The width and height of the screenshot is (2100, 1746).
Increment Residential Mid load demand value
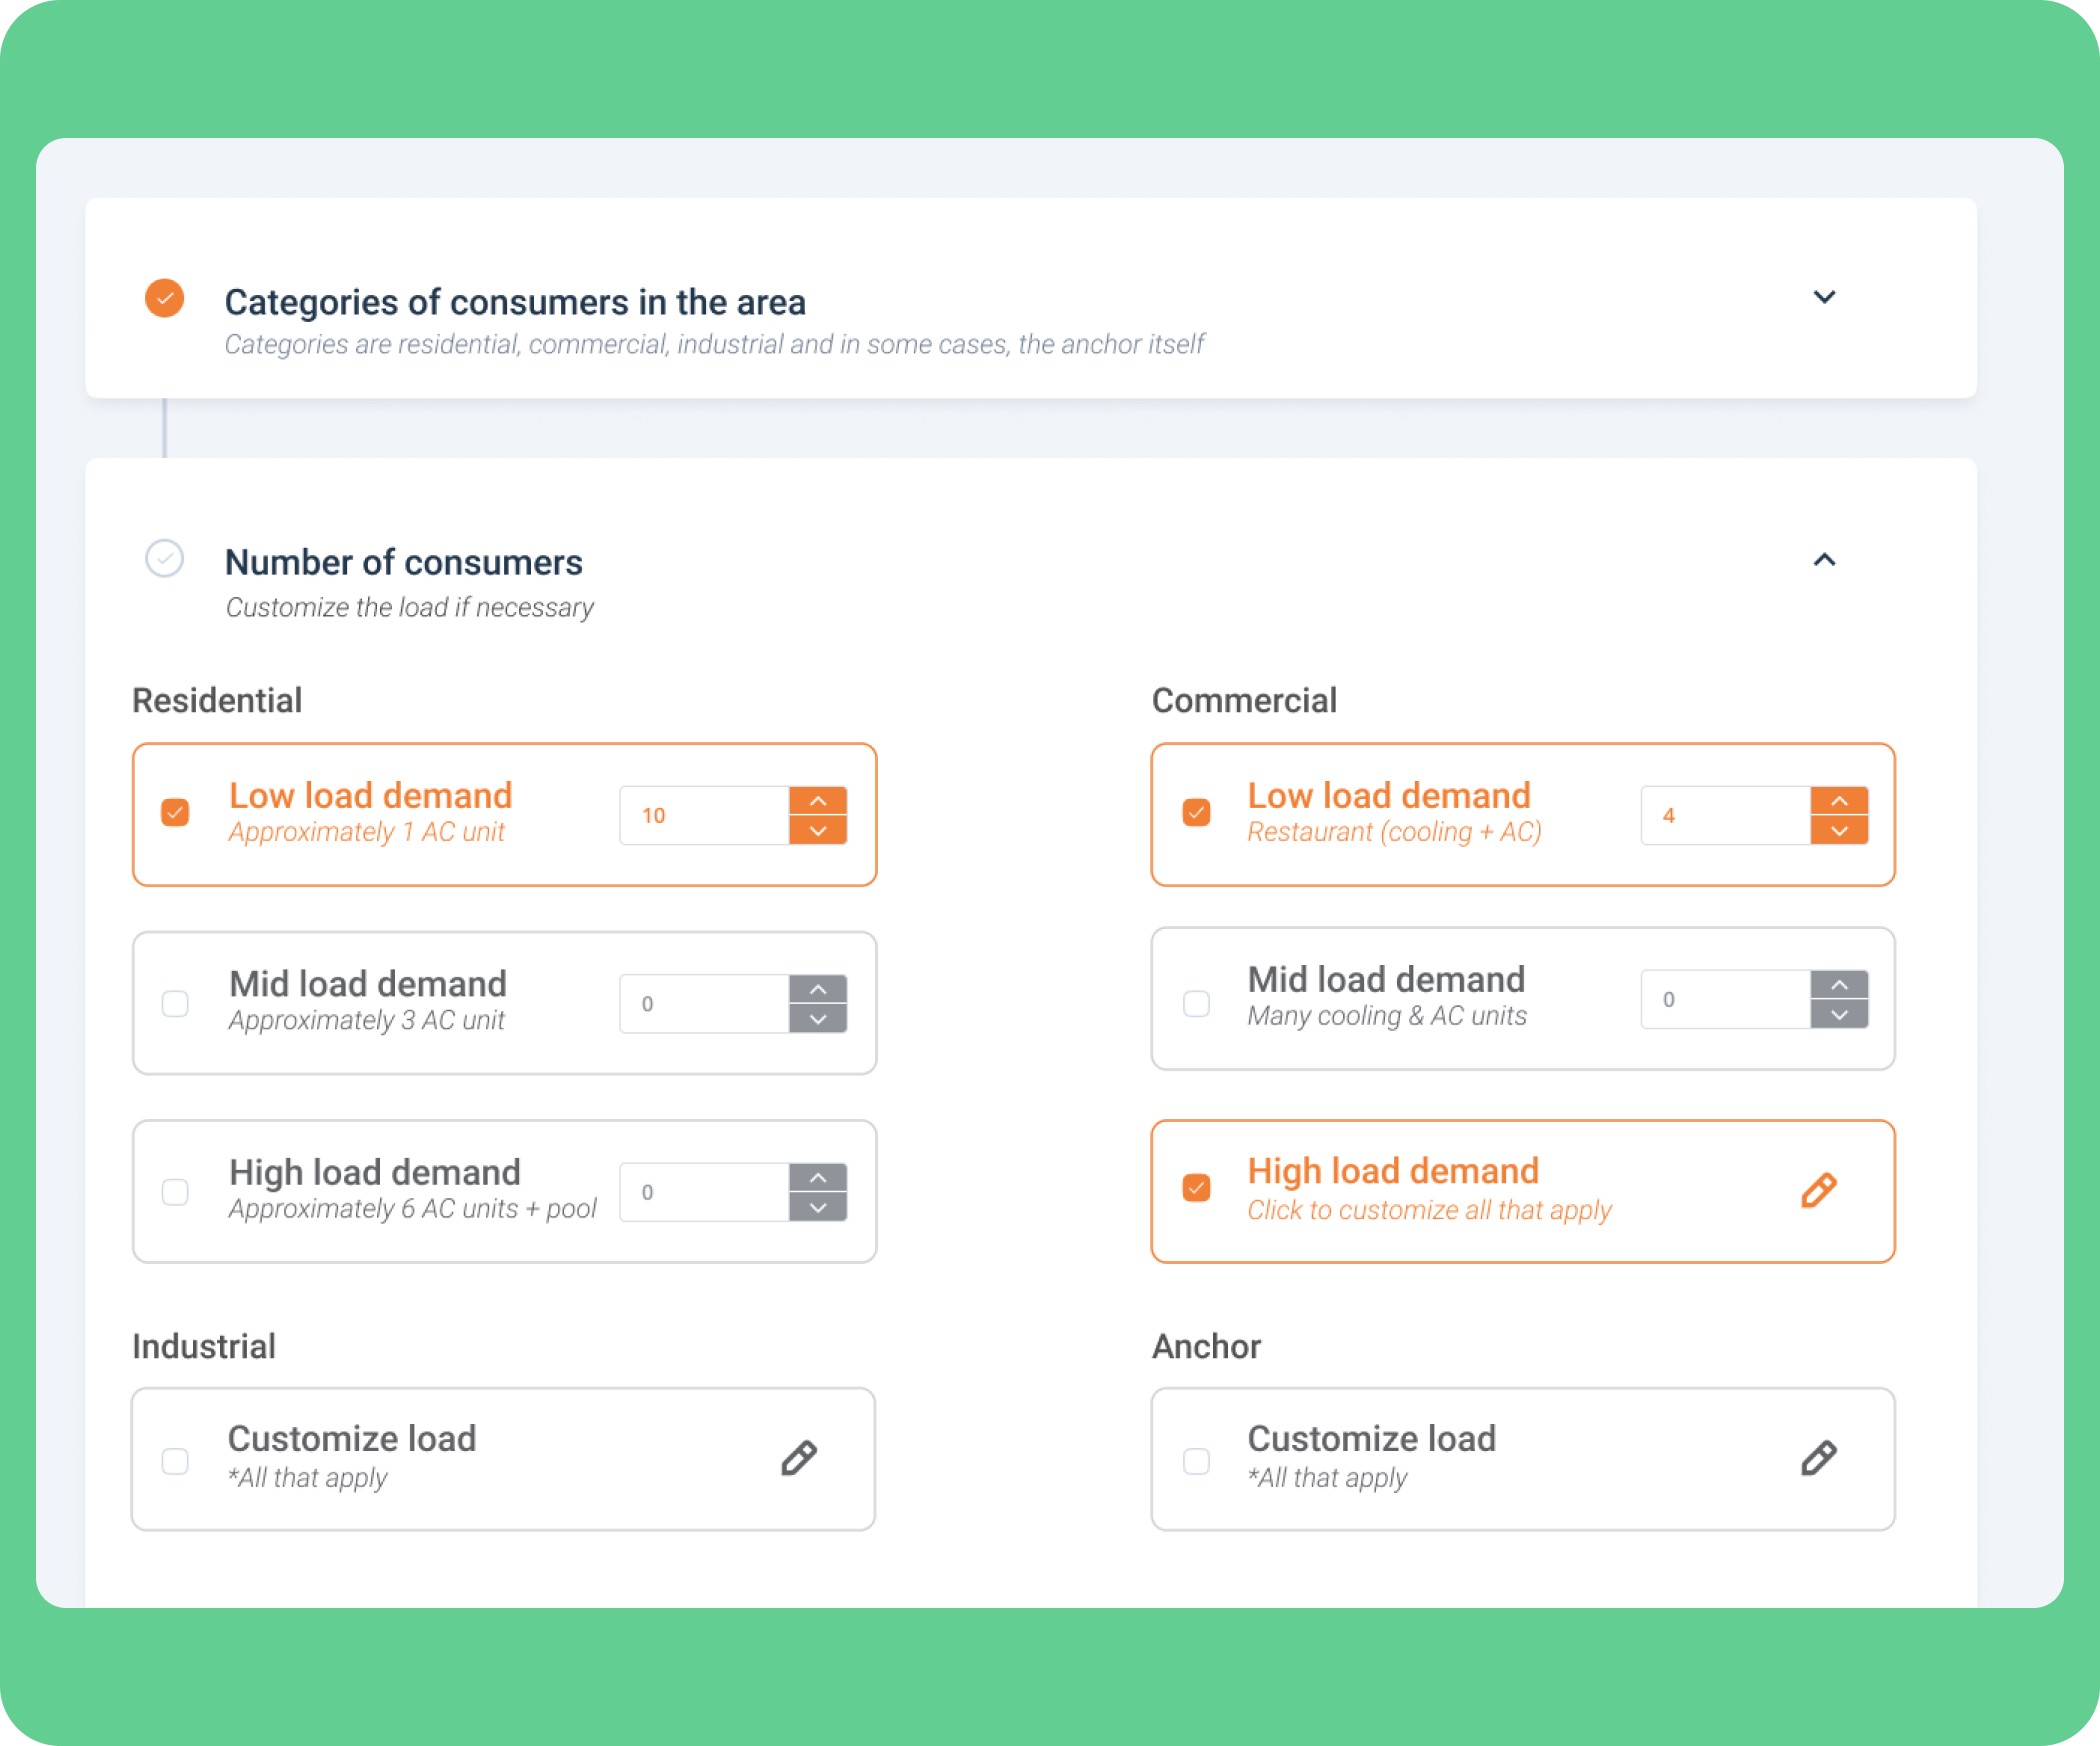point(818,989)
